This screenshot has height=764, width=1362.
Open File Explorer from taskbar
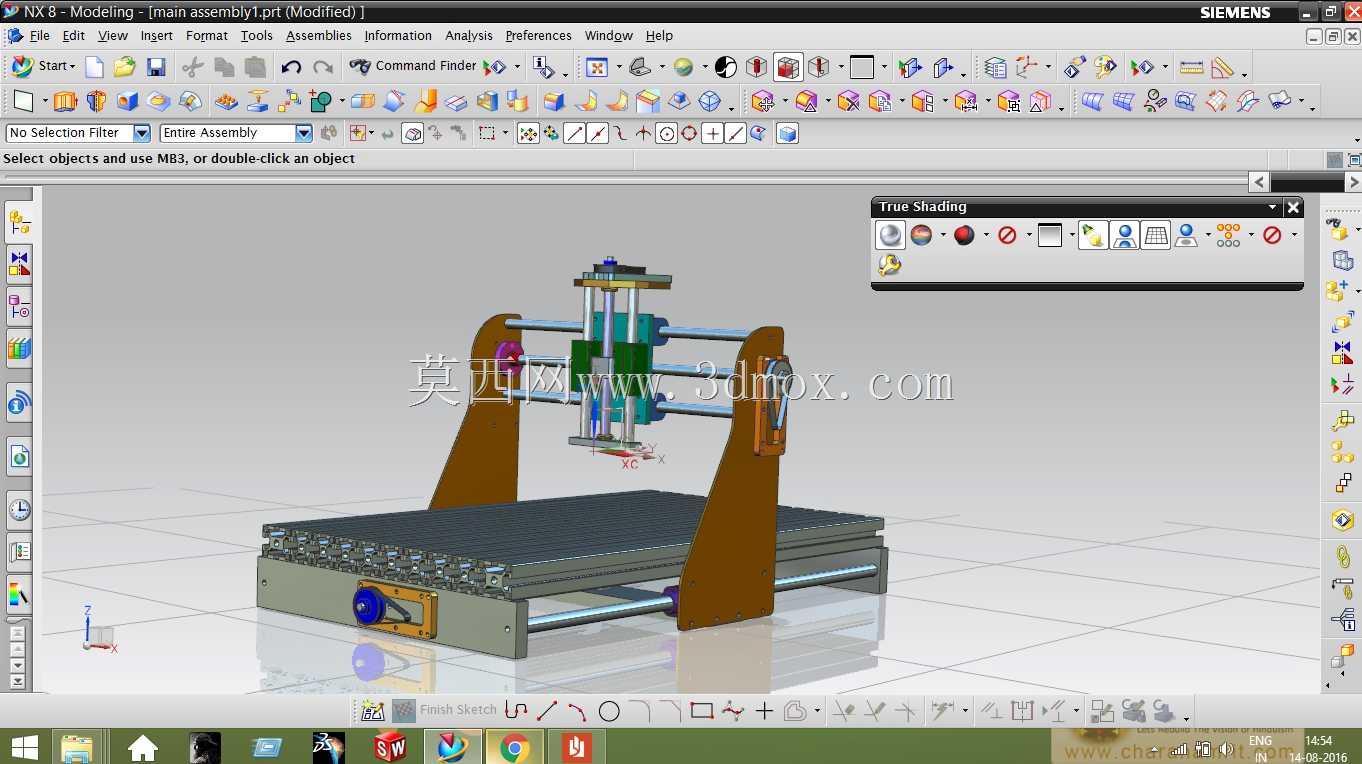point(77,746)
